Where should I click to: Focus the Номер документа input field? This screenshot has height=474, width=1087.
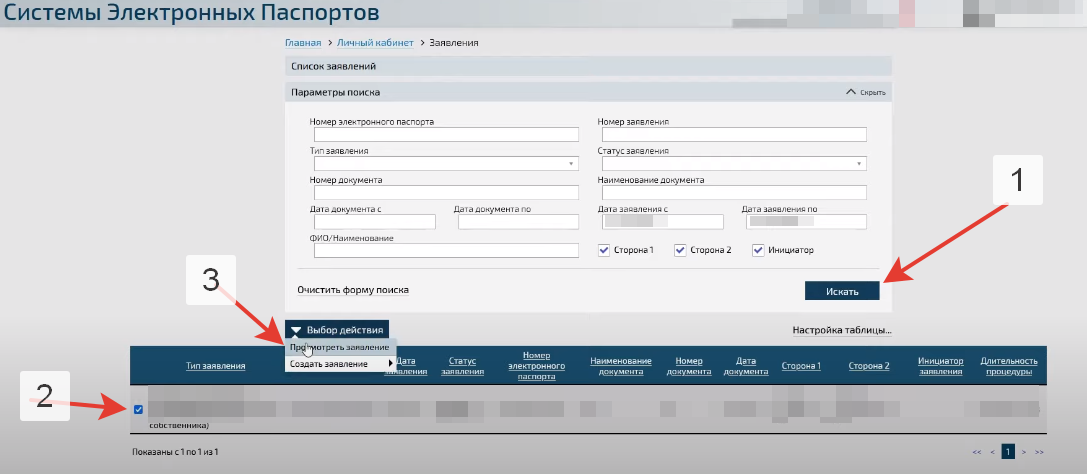[446, 193]
